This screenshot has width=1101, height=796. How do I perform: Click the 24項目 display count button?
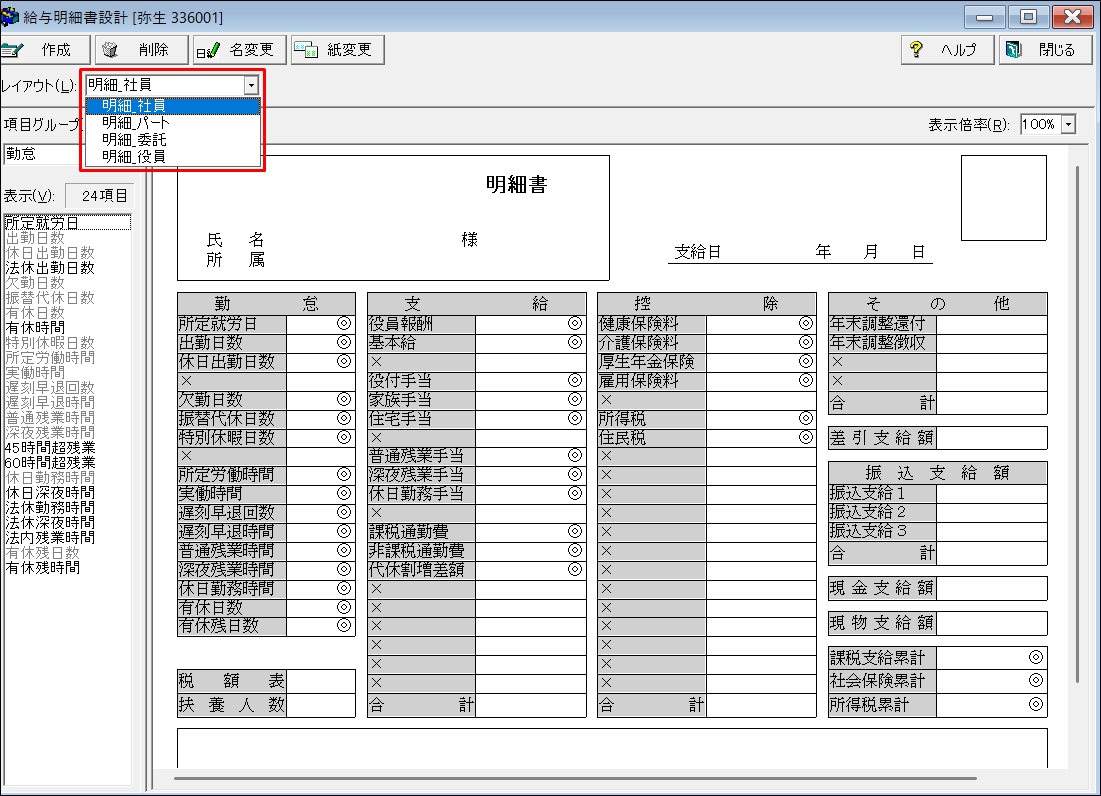click(98, 196)
